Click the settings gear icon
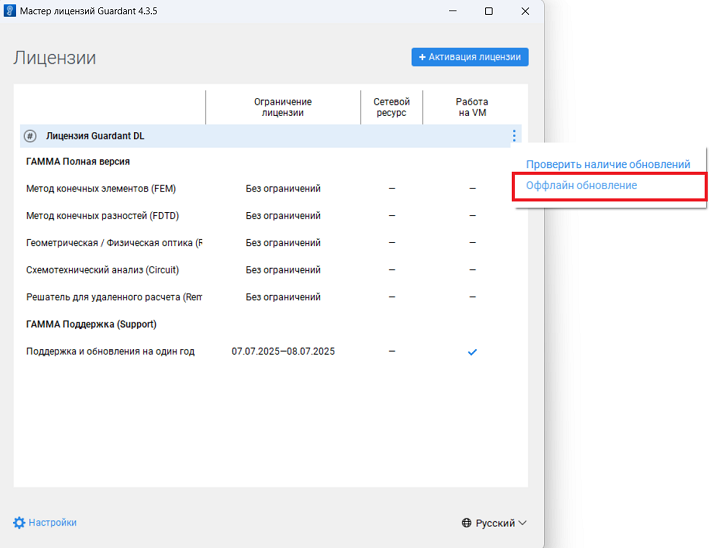Image resolution: width=709 pixels, height=548 pixels. click(x=19, y=522)
